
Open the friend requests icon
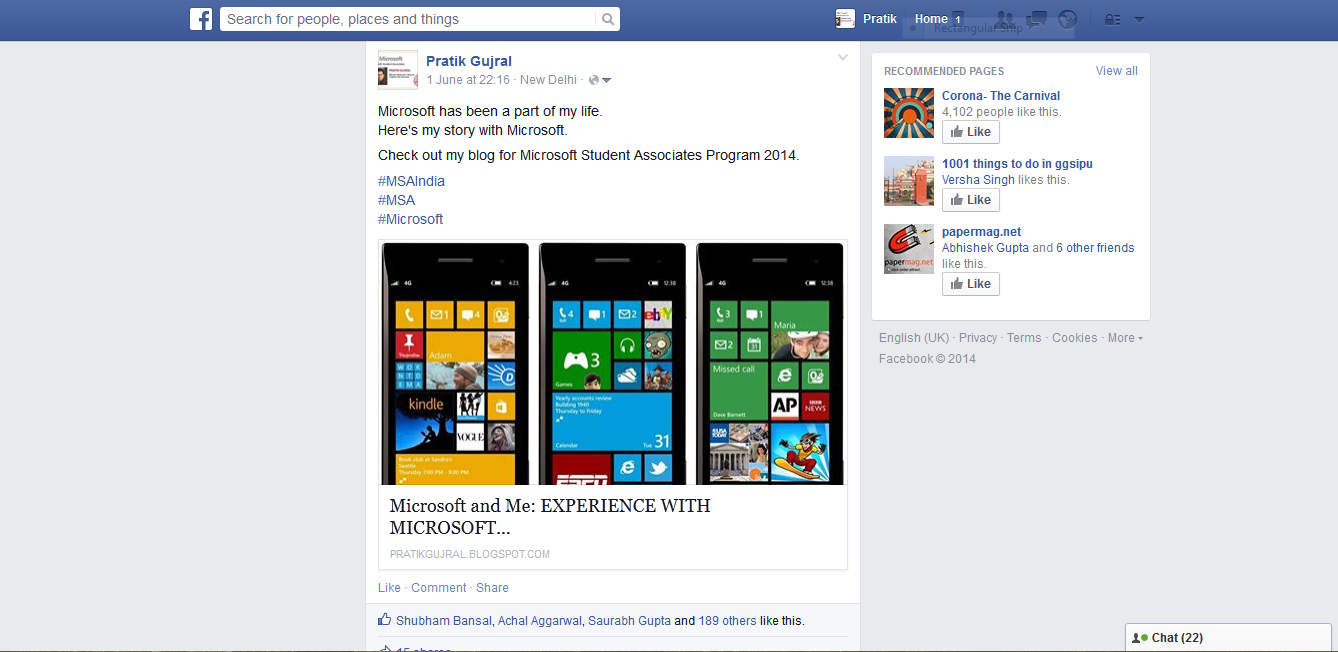tap(1005, 19)
